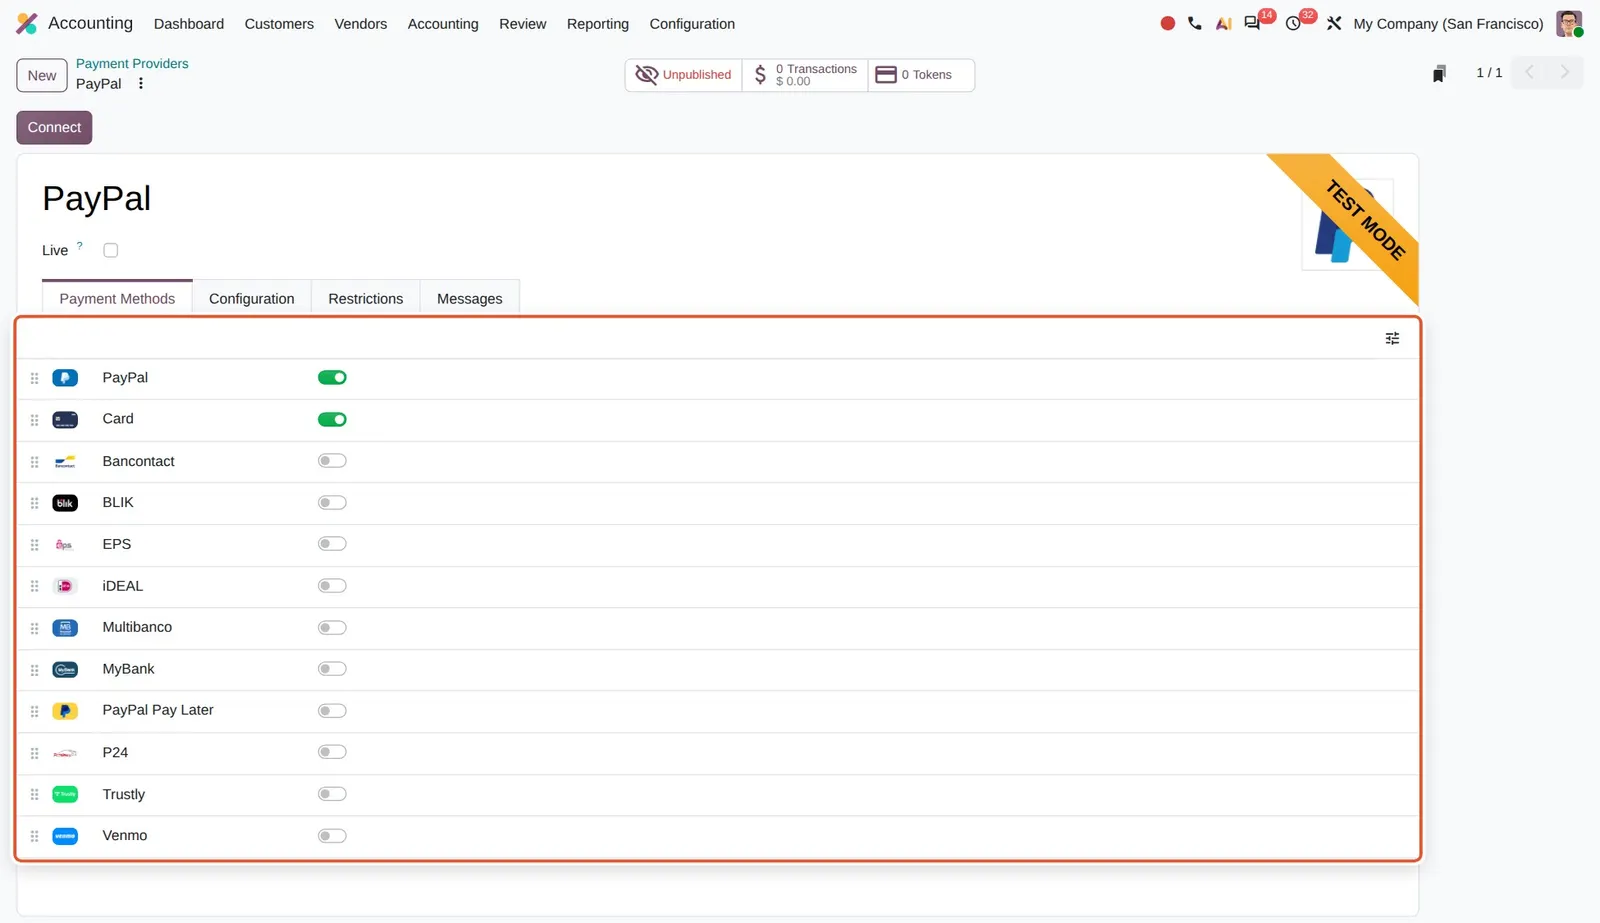Viewport: 1600px width, 923px height.
Task: Click the Venmo row drag handle
Action: pyautogui.click(x=34, y=836)
